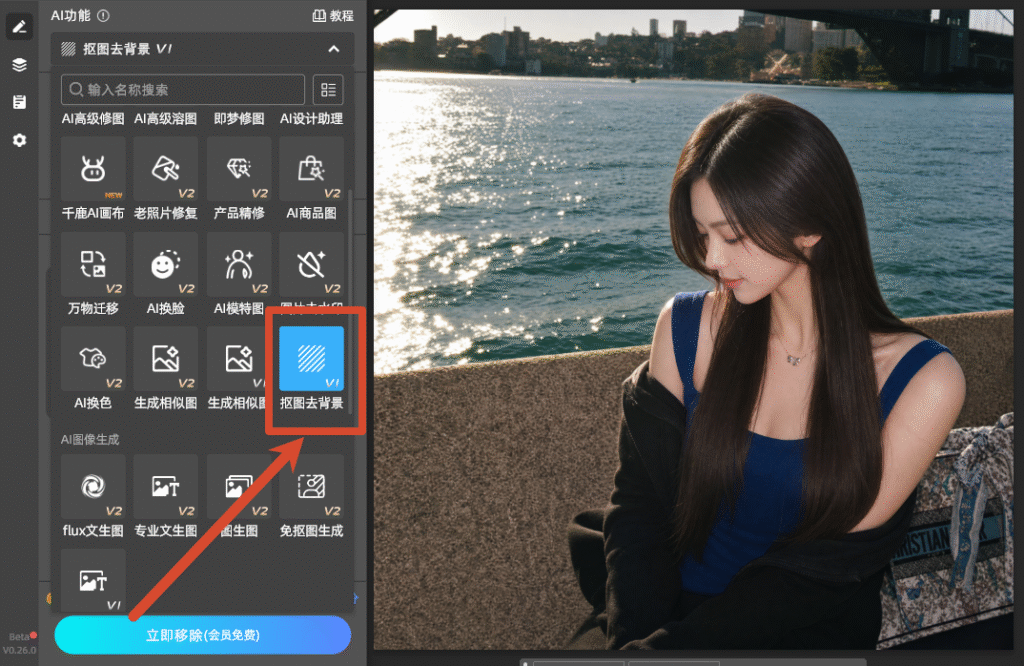Toggle list view next to the search box
This screenshot has width=1024, height=666.
click(x=328, y=89)
